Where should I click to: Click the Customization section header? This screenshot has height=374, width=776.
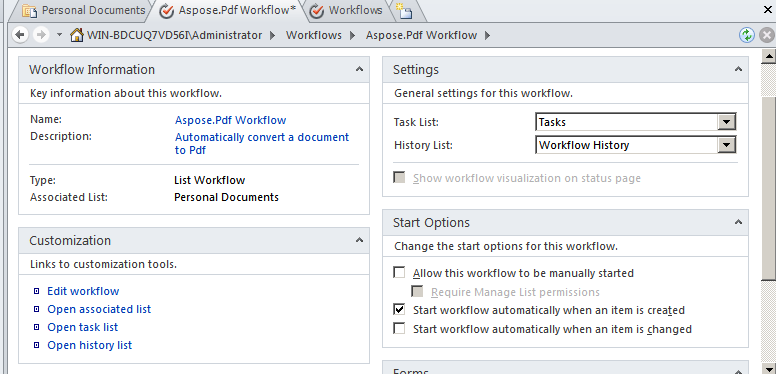click(x=194, y=240)
